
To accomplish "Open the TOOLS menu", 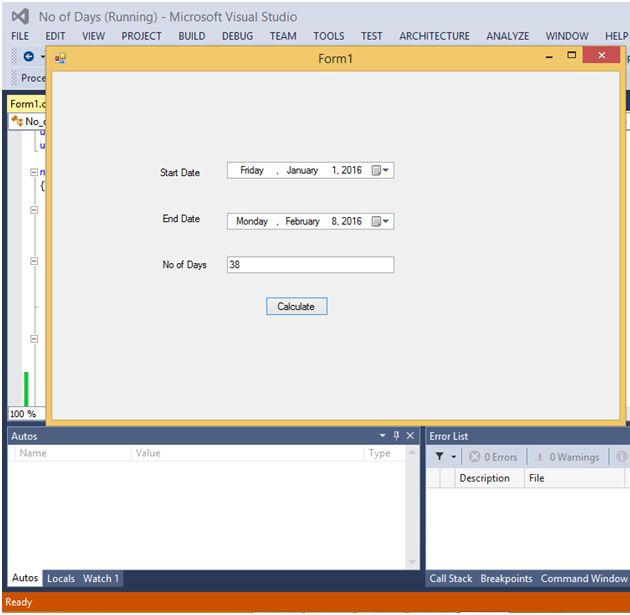I will pos(329,36).
